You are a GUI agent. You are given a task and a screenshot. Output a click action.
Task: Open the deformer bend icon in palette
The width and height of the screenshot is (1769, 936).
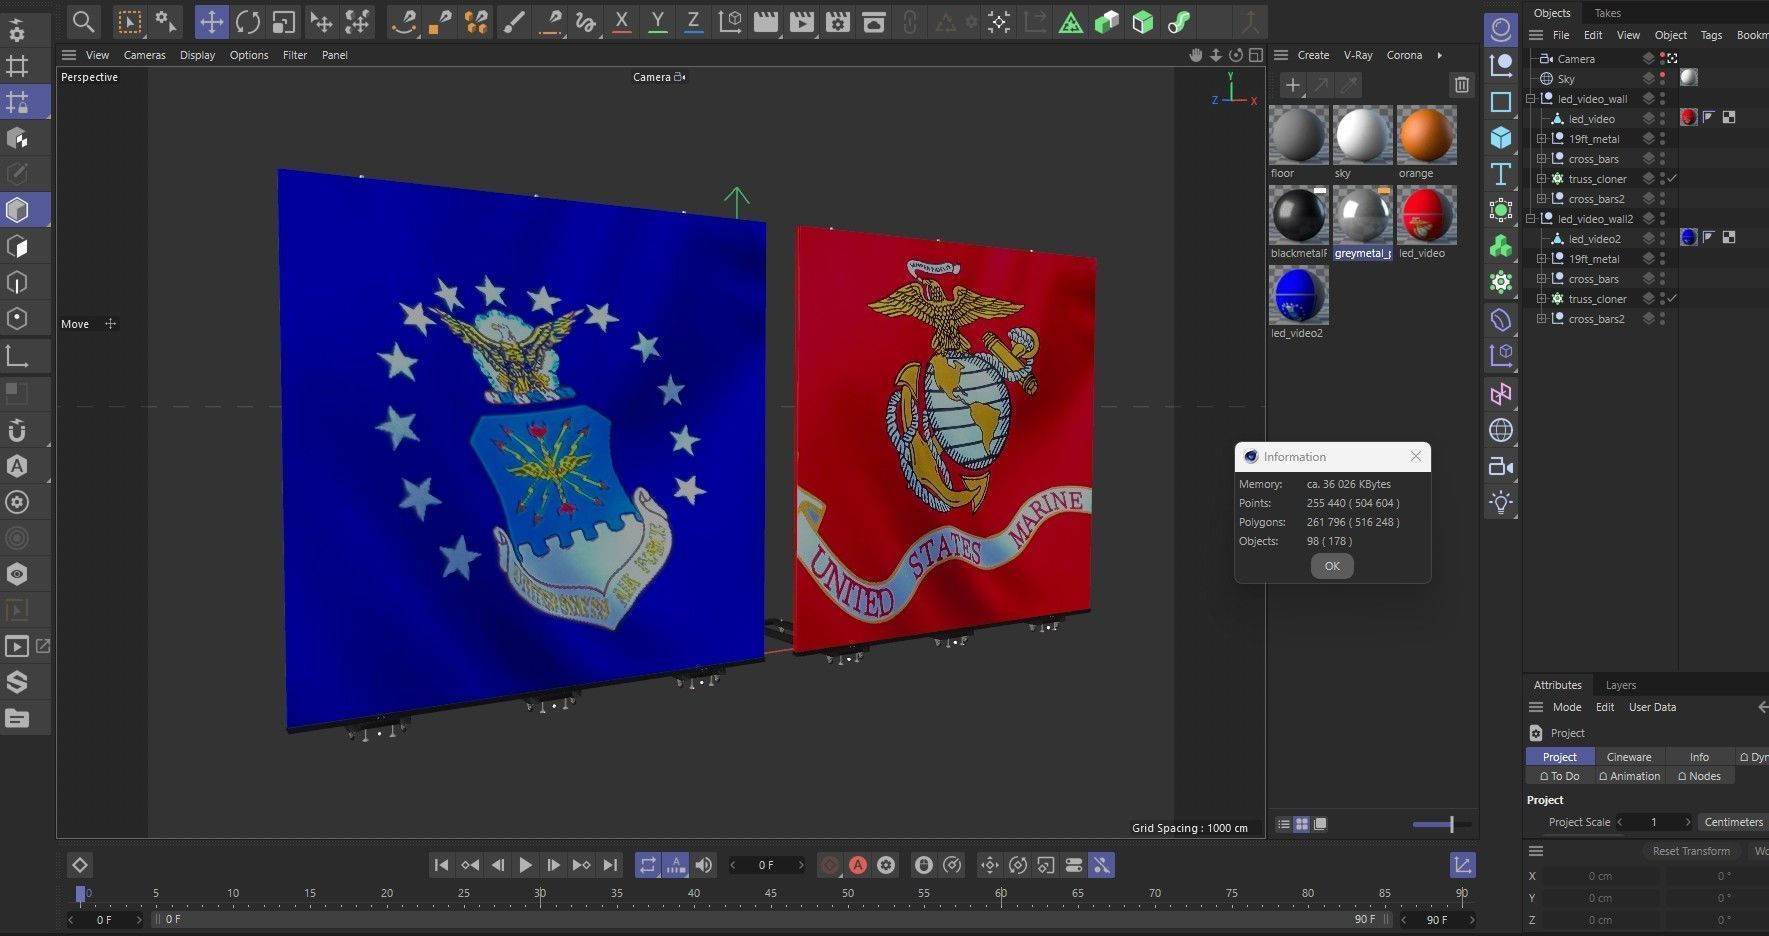pos(1500,319)
